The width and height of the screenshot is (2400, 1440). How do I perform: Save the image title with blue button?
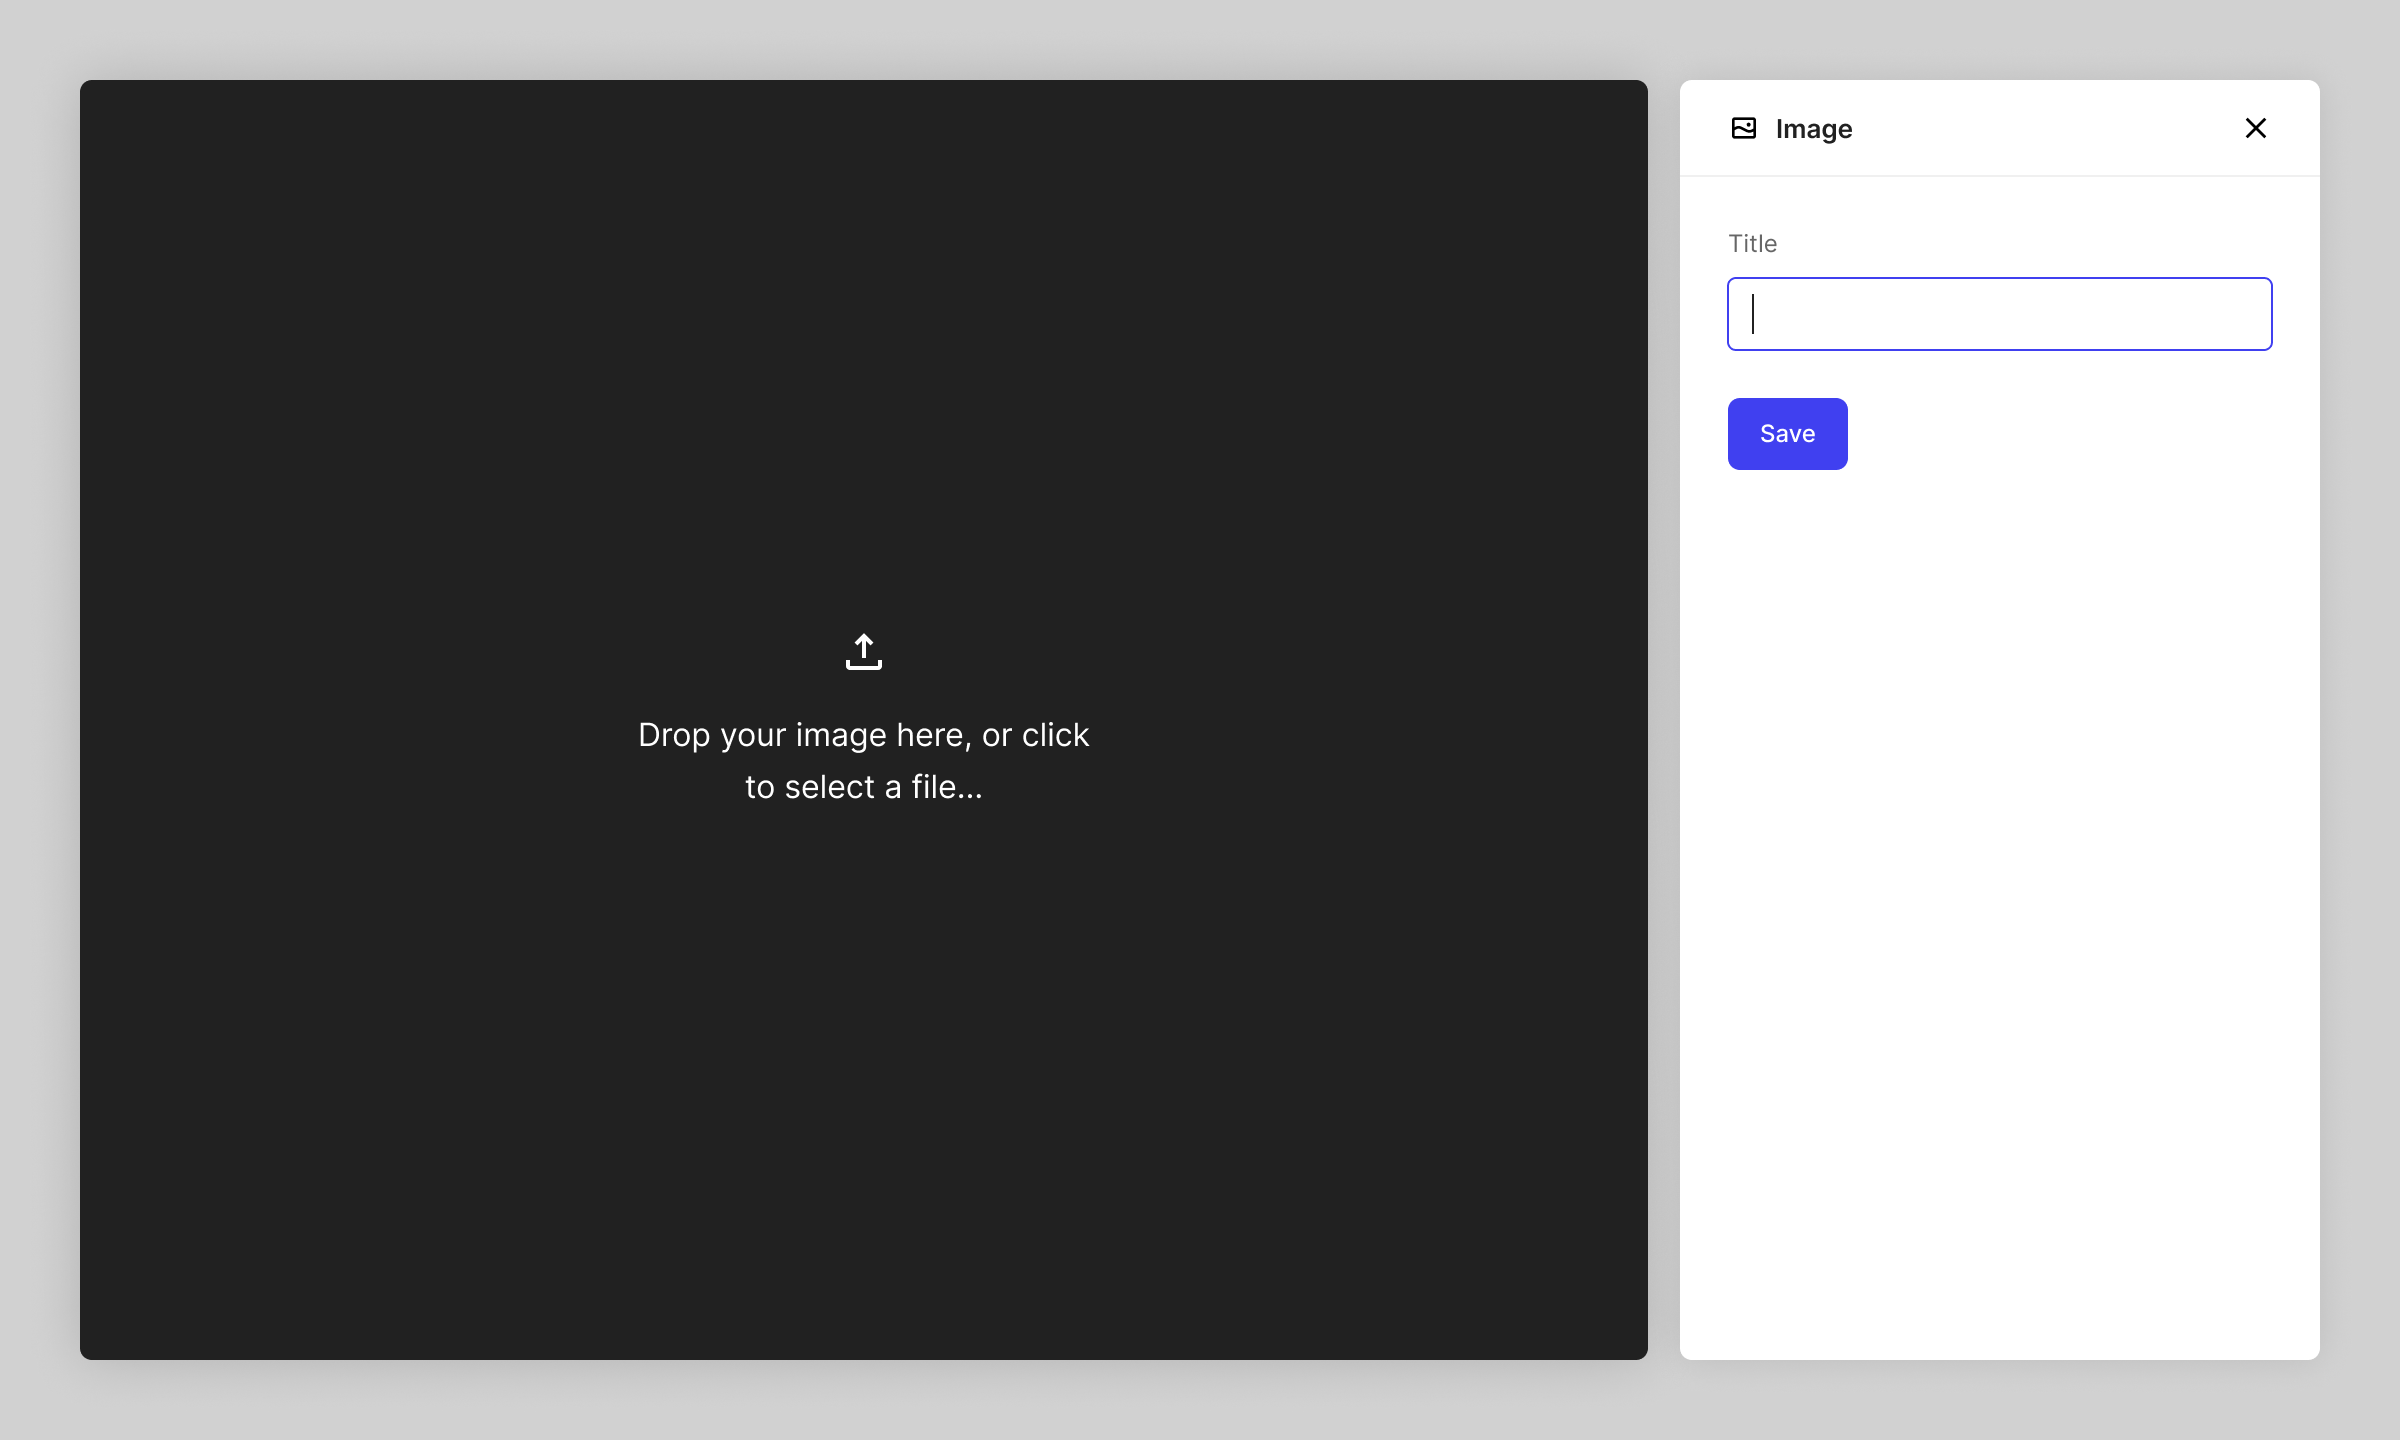click(1787, 434)
